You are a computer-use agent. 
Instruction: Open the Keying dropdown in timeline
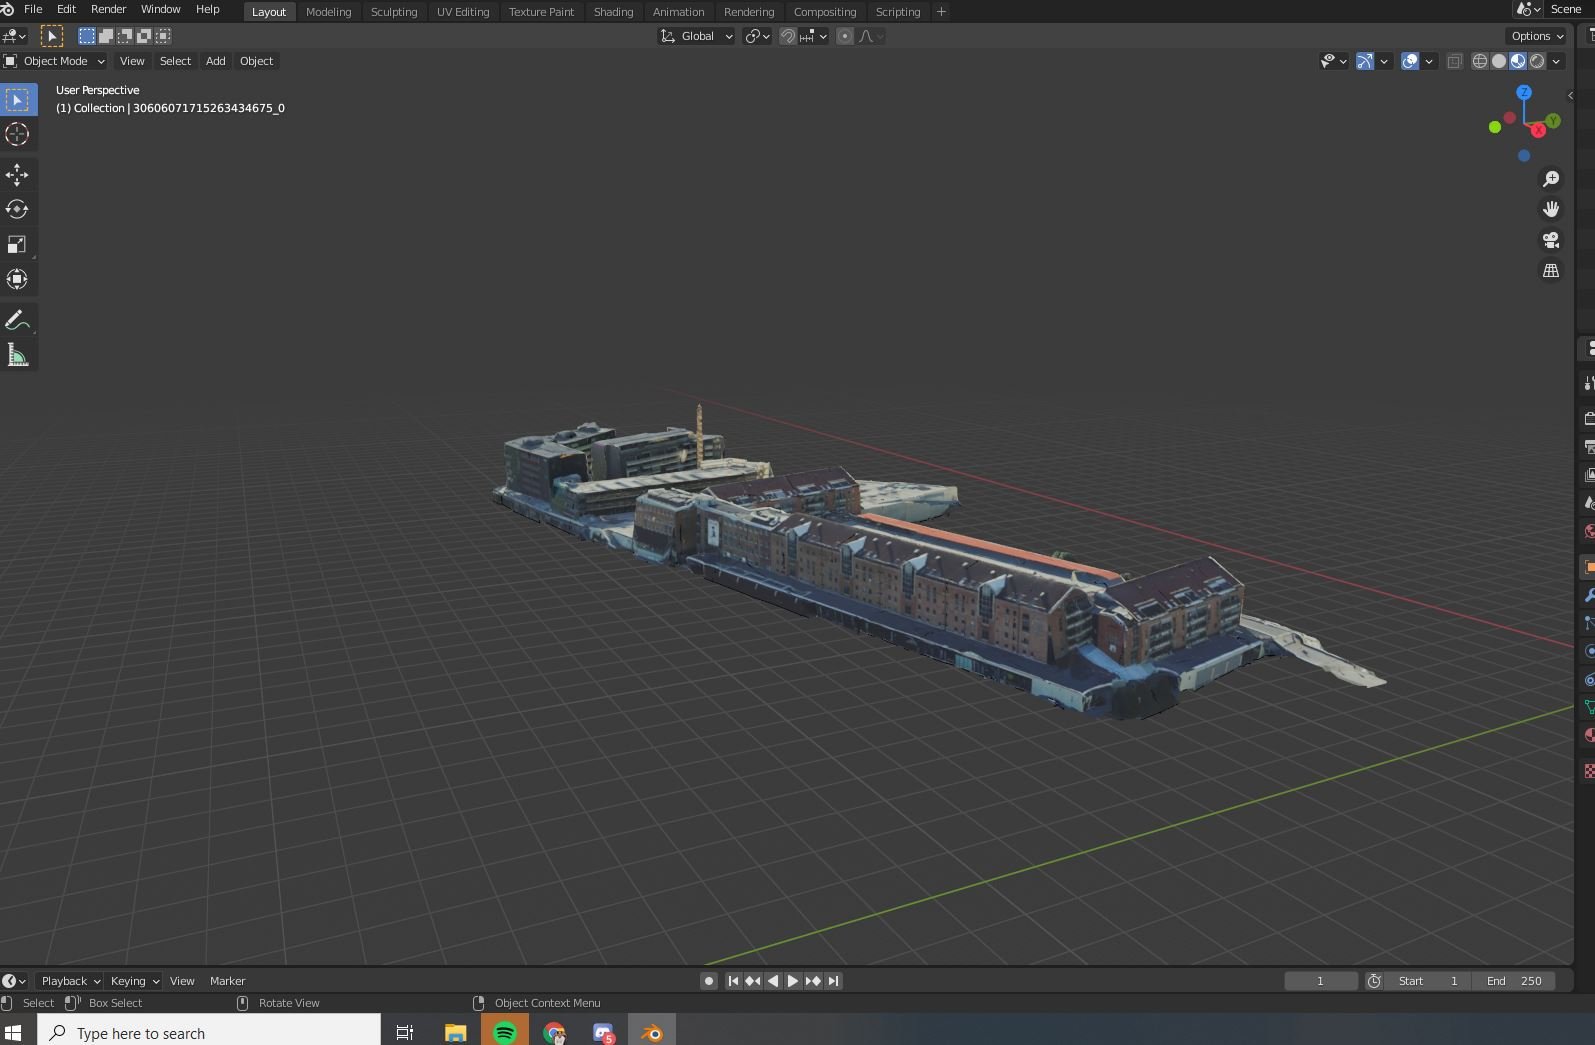[134, 981]
